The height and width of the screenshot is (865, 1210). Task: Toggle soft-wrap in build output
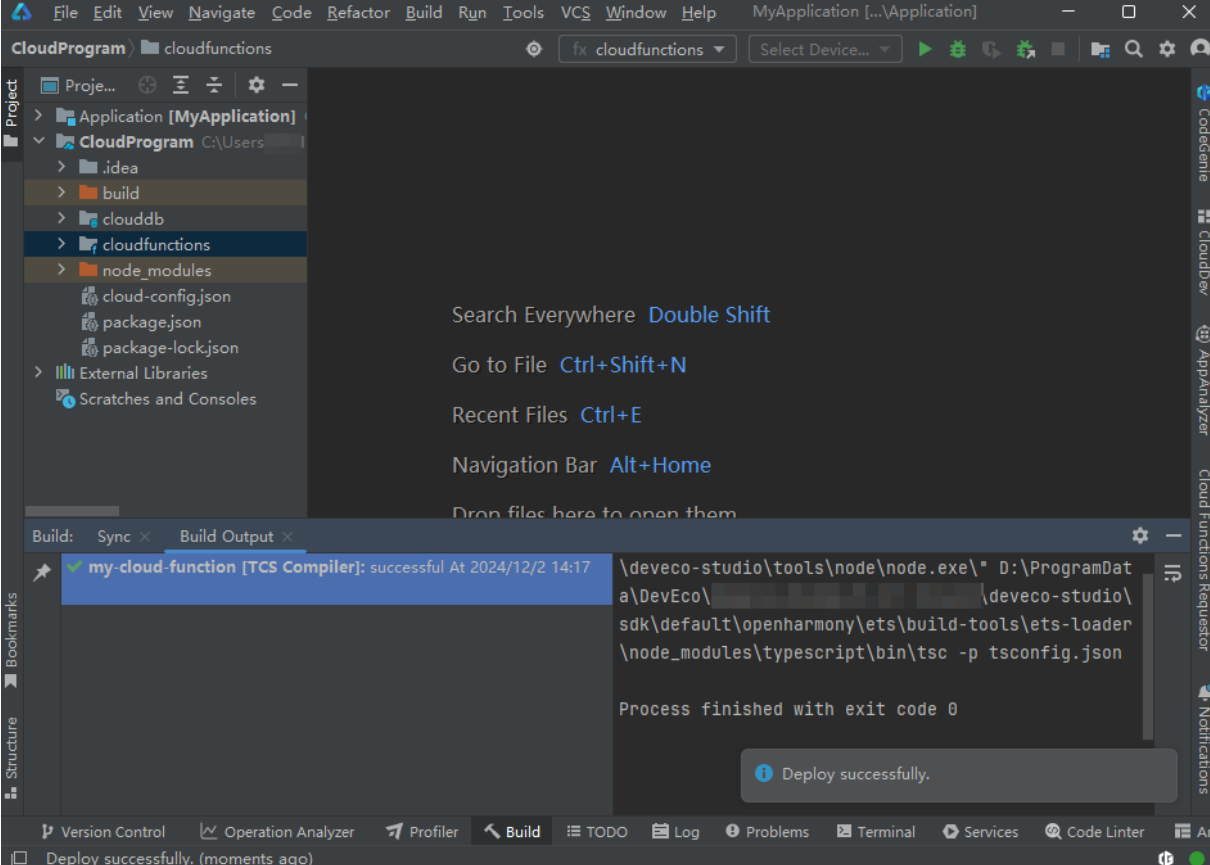pos(1172,573)
